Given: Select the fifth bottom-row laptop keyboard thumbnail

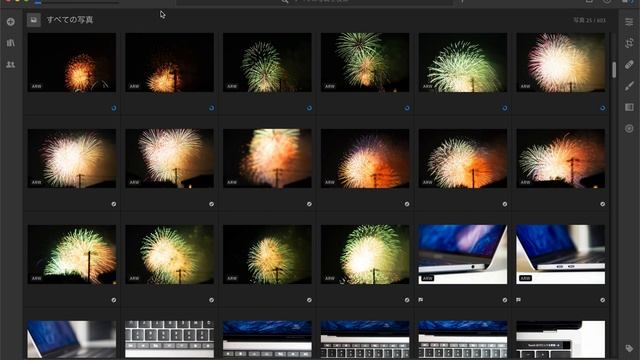Looking at the screenshot, I should point(463,340).
